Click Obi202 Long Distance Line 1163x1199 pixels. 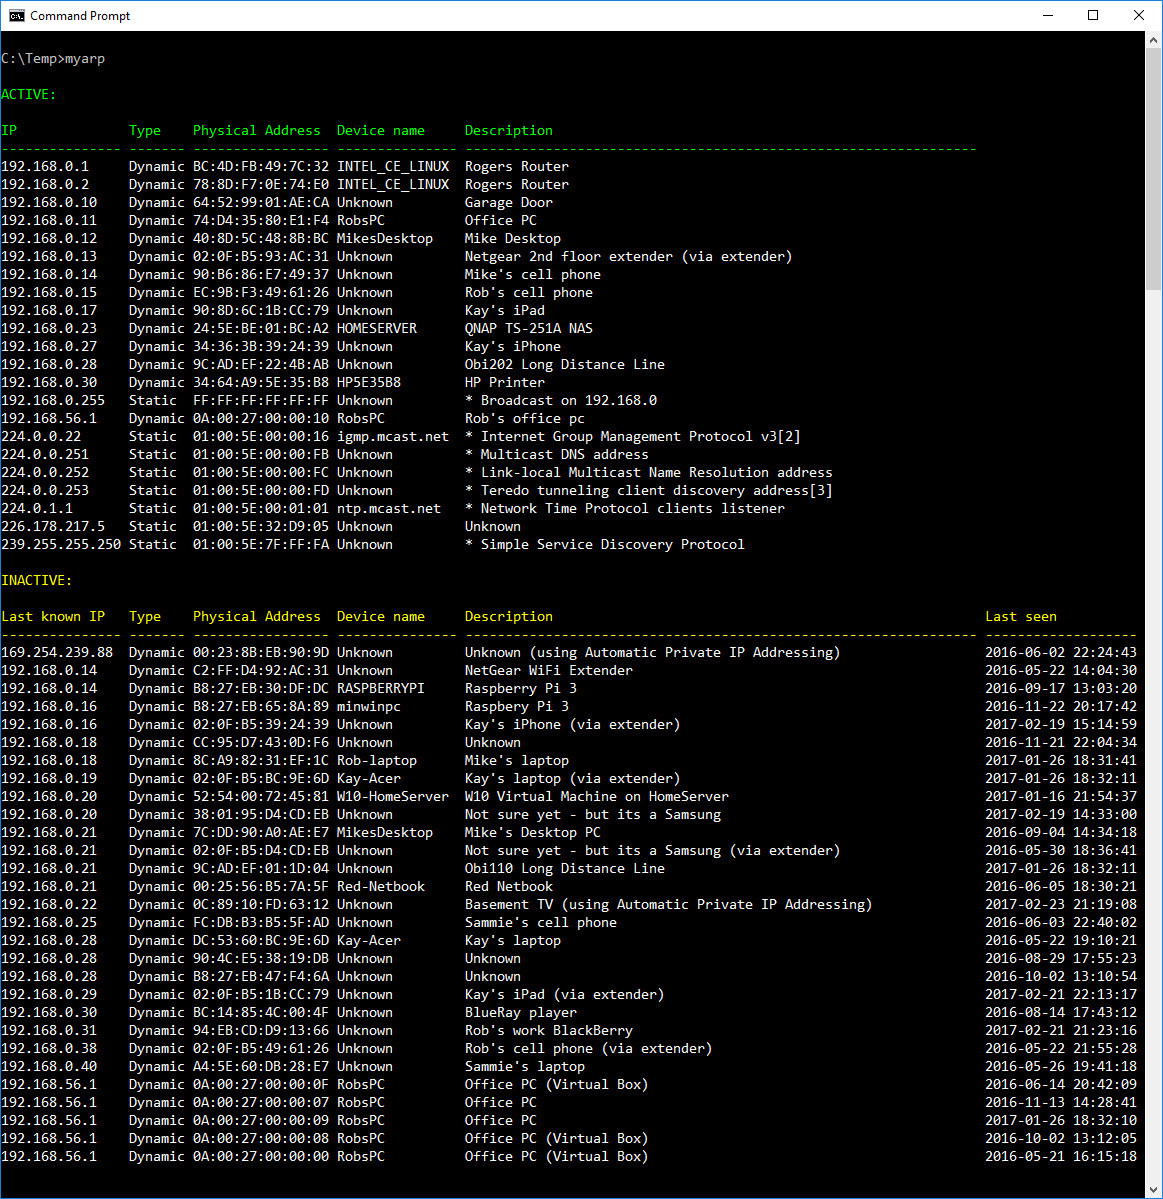[x=564, y=365]
